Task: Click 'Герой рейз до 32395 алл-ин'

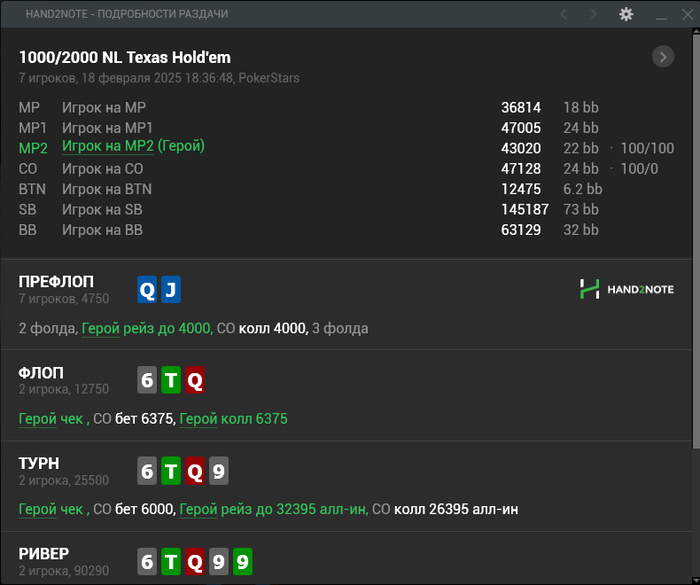Action: coord(273,509)
